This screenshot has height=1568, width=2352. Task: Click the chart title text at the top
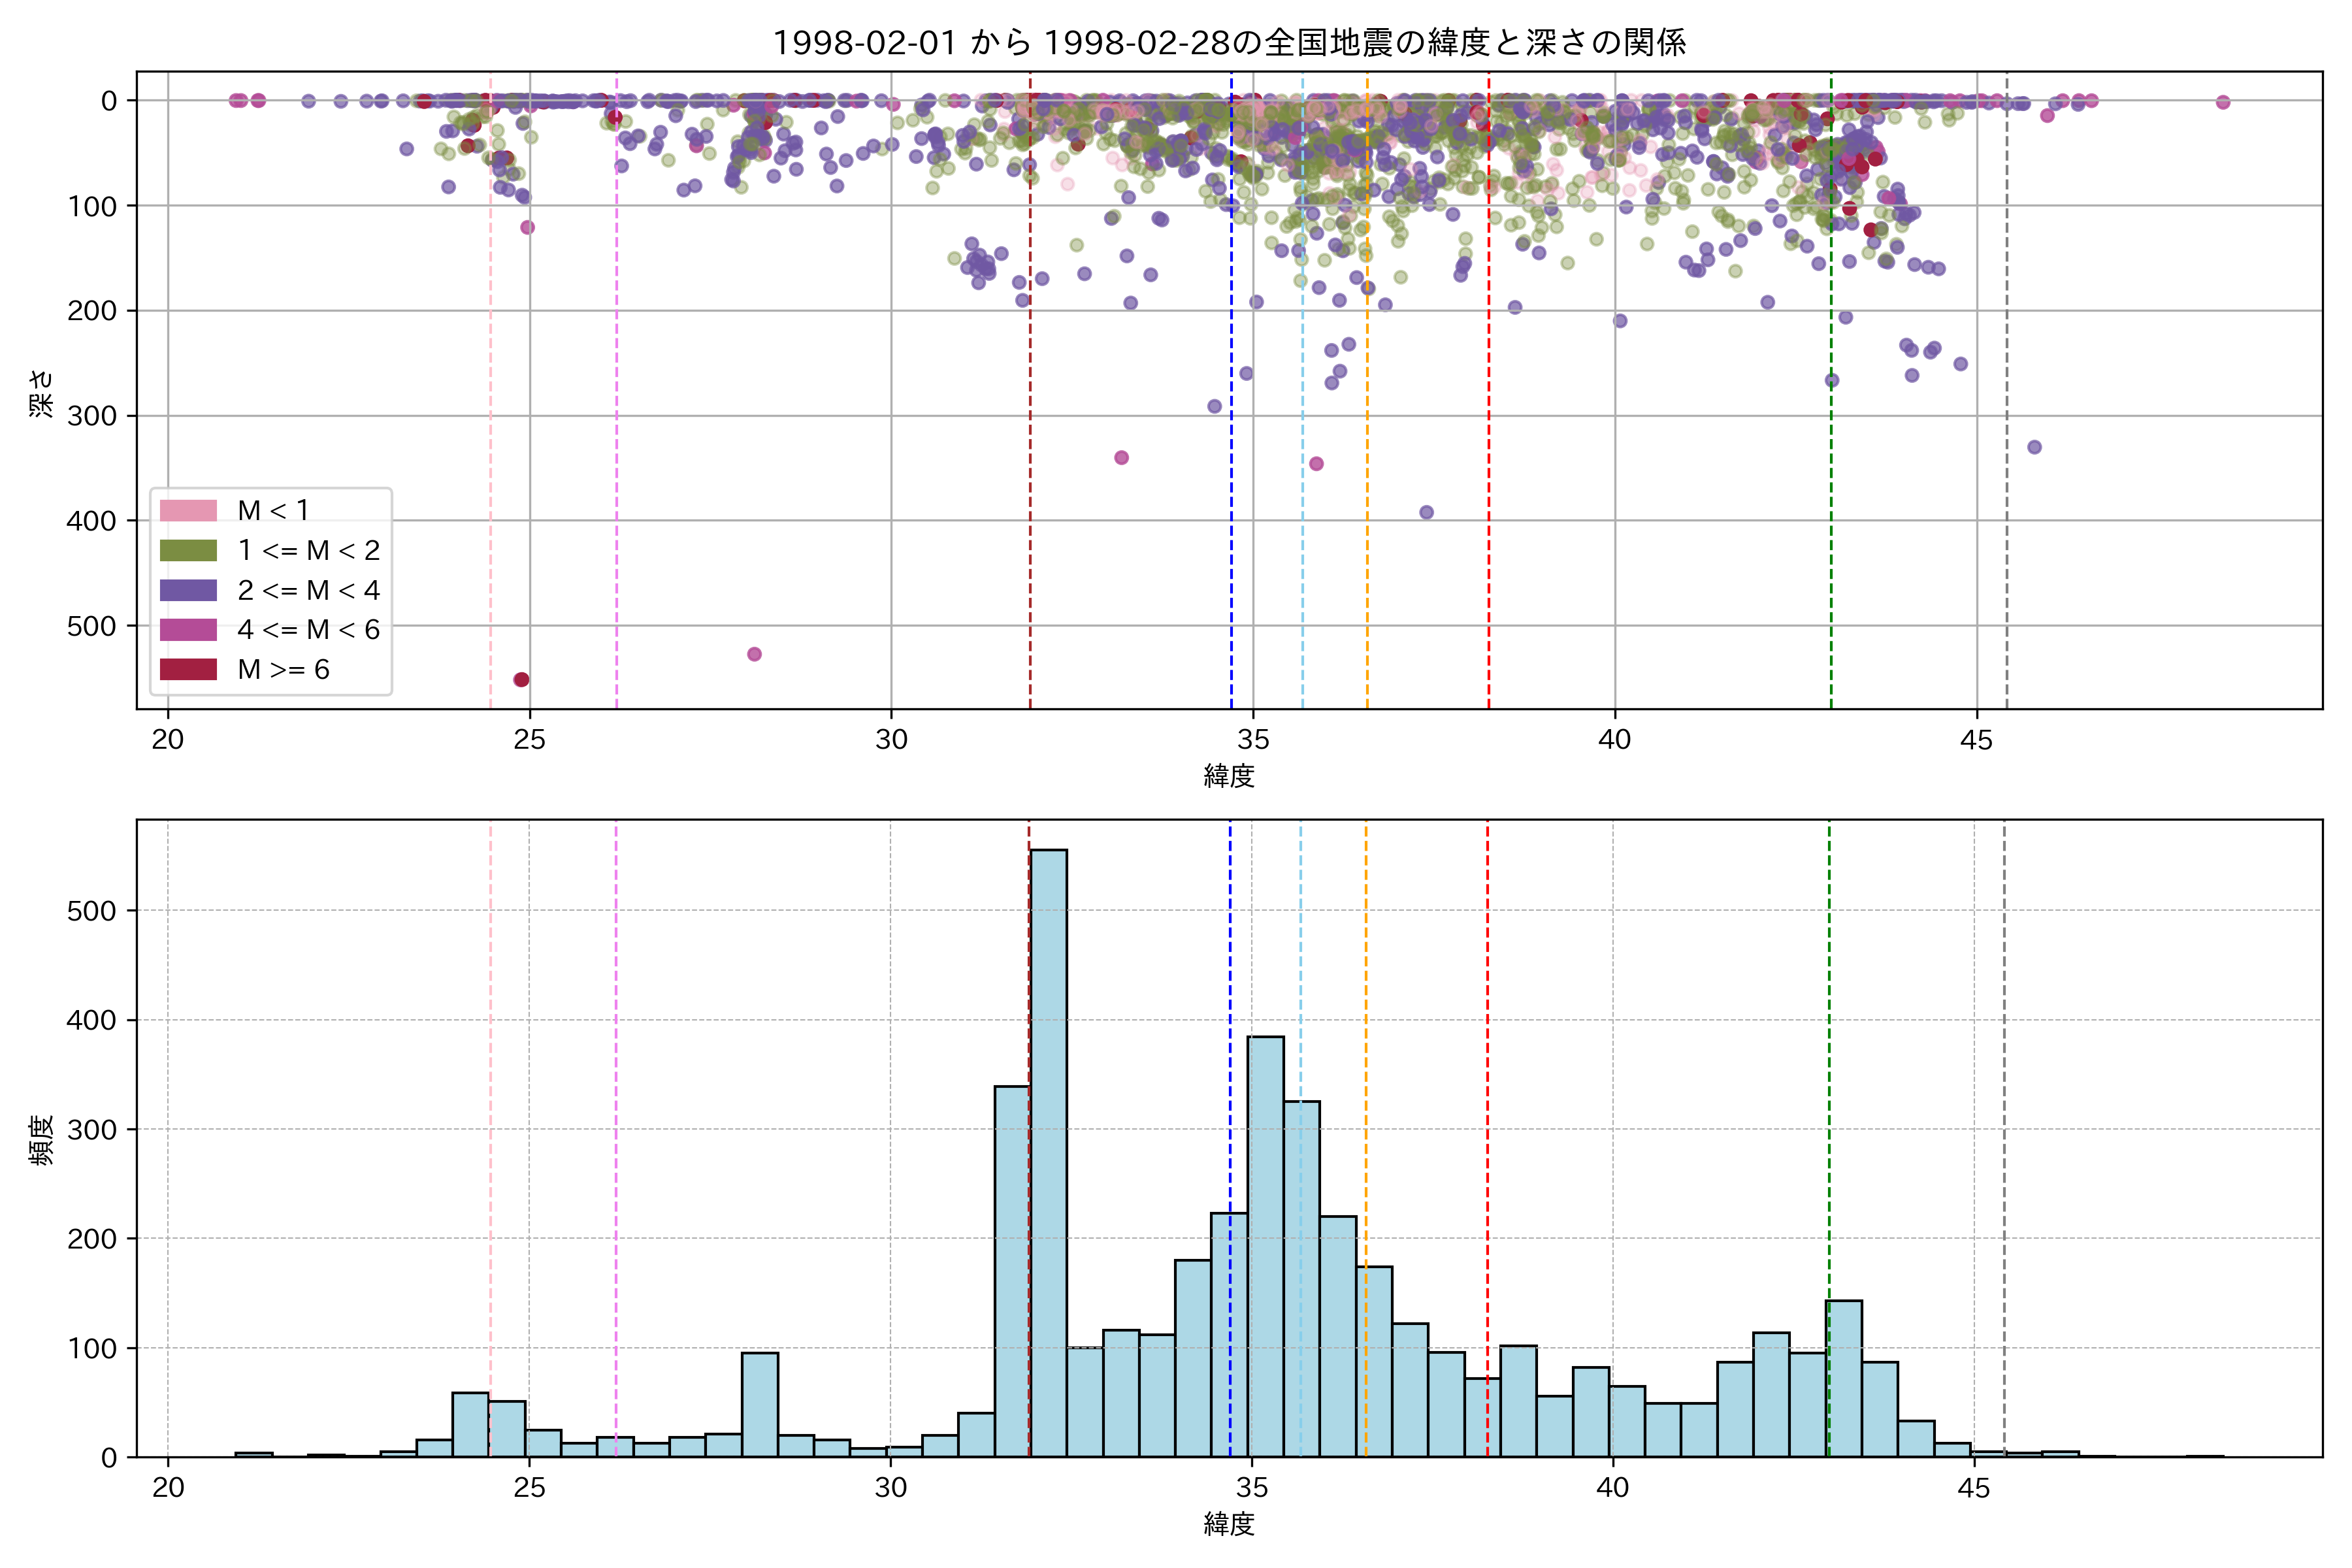1229,42
